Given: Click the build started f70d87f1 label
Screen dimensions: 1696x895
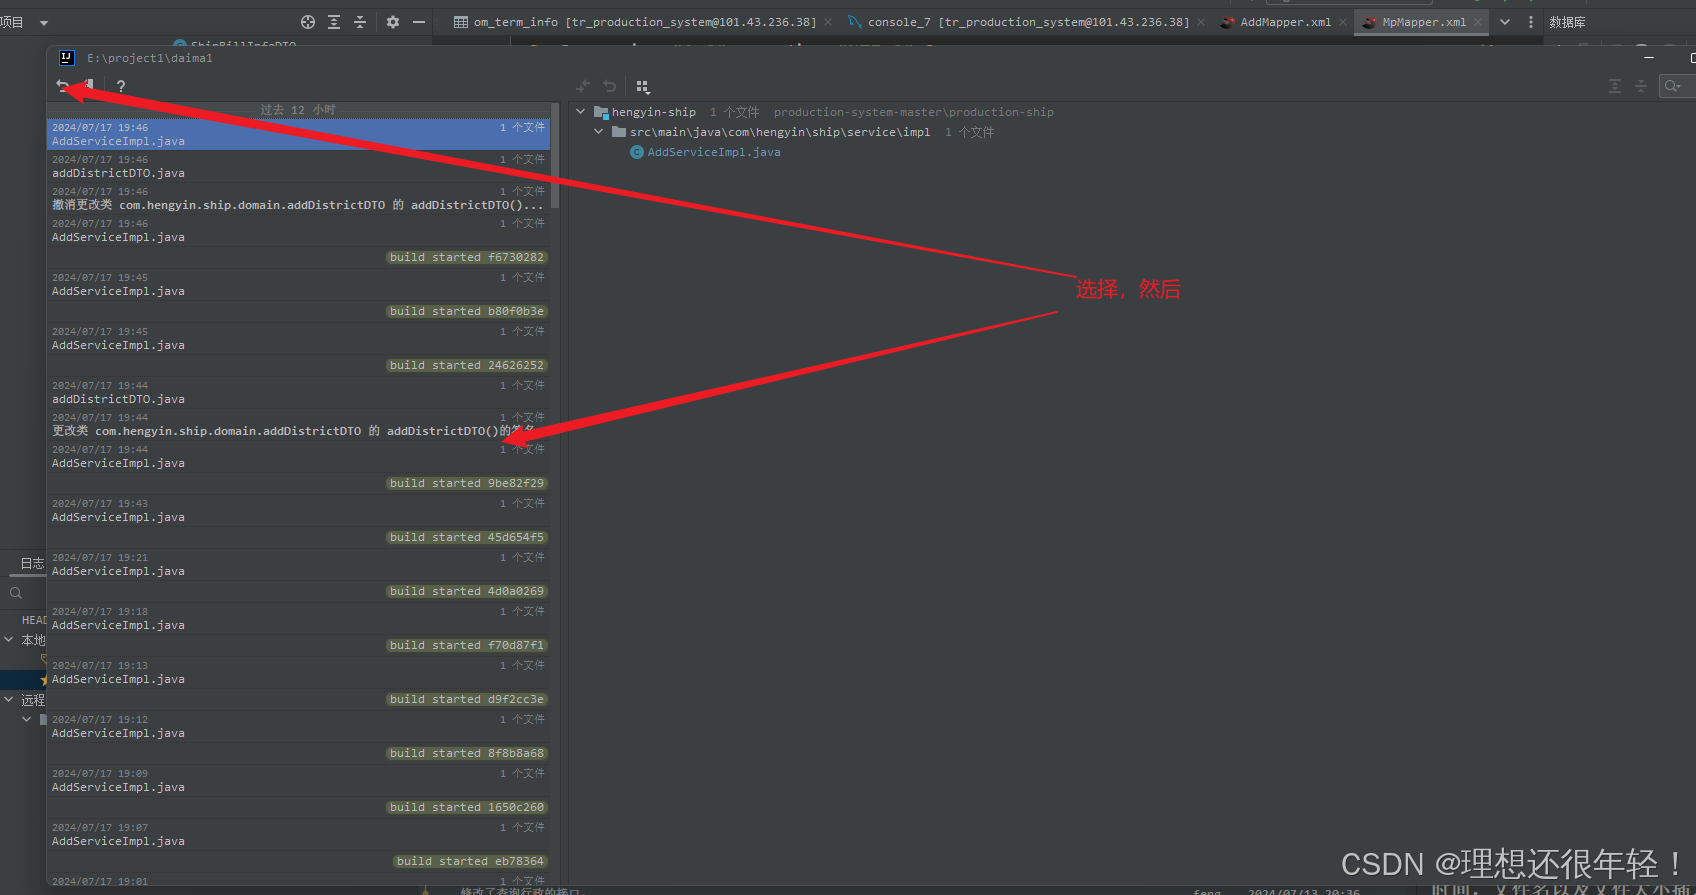Looking at the screenshot, I should point(467,645).
